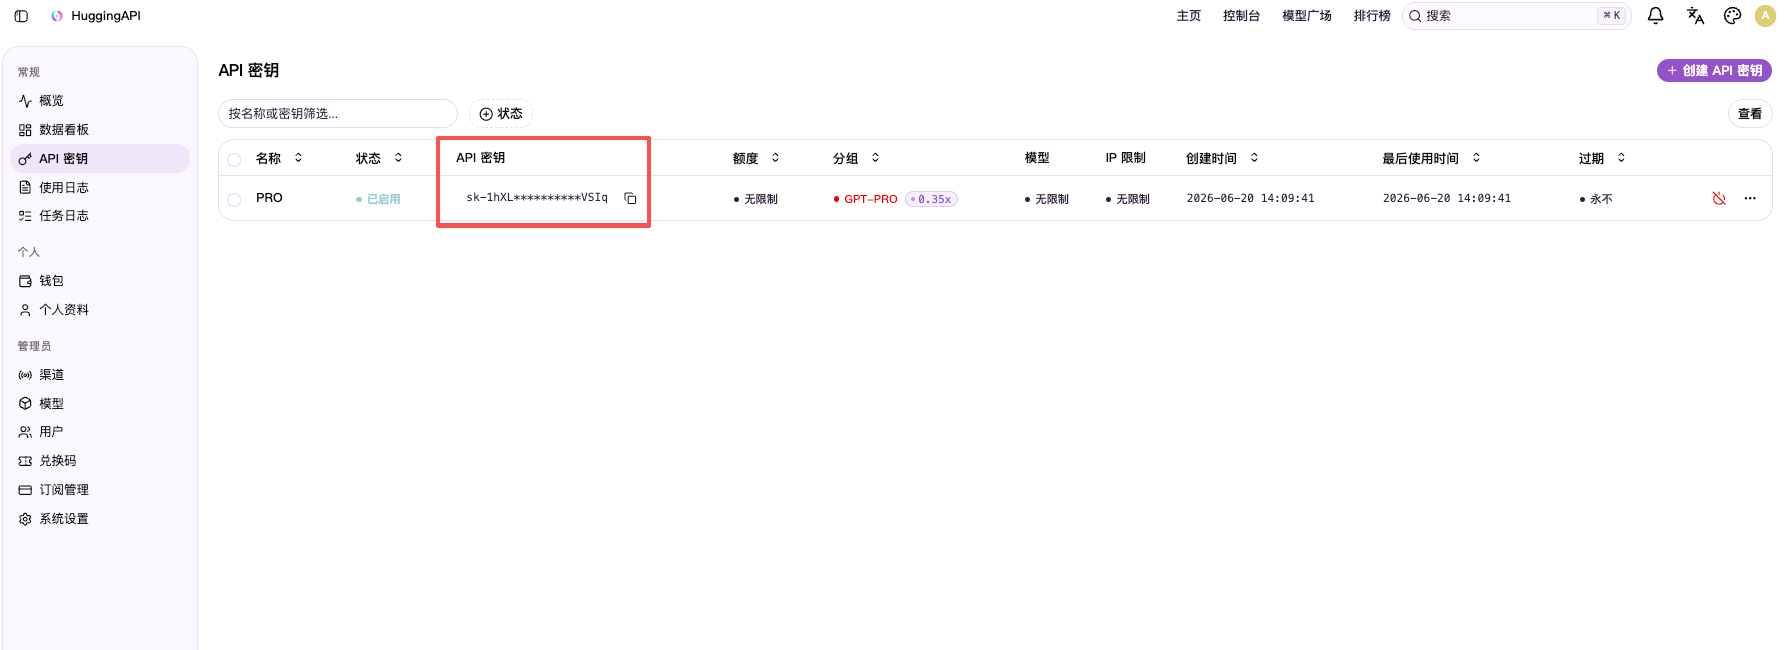1785x650 pixels.
Task: Click the 已启用 status badge
Action: 378,199
